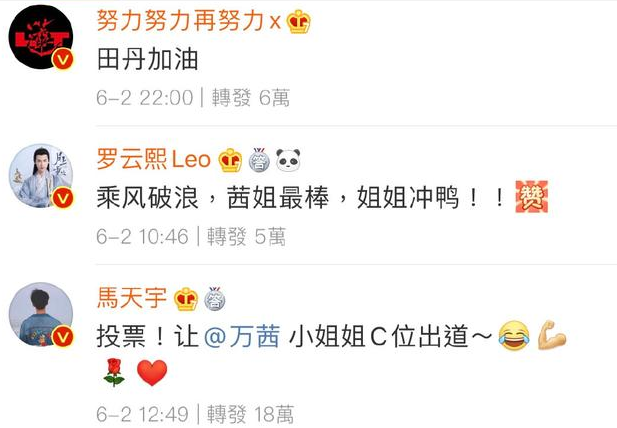Screen dimensions: 617x428
Task: Click 轉發 18萬 under 馬天宇's post
Action: click(250, 414)
